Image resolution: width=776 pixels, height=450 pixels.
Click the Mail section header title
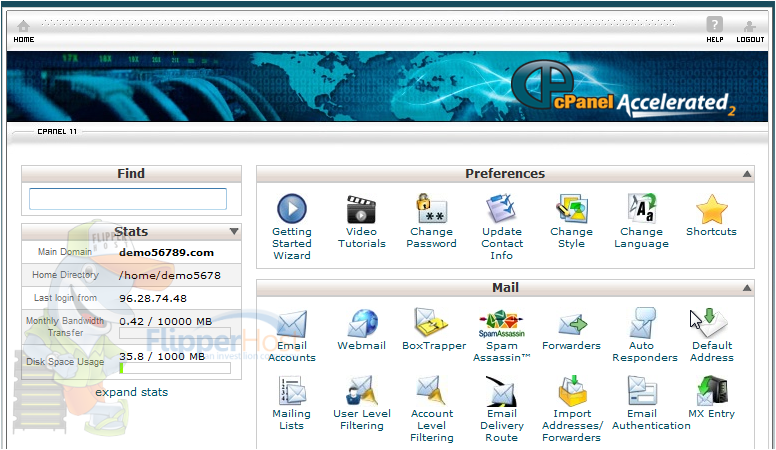tap(505, 288)
